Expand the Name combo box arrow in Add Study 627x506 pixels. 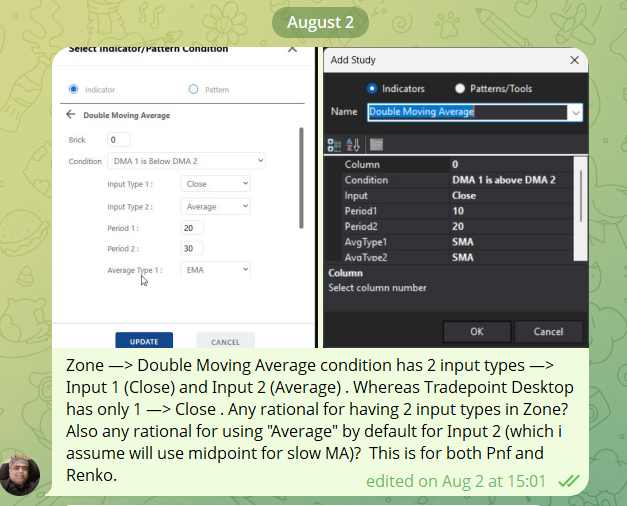click(x=575, y=112)
